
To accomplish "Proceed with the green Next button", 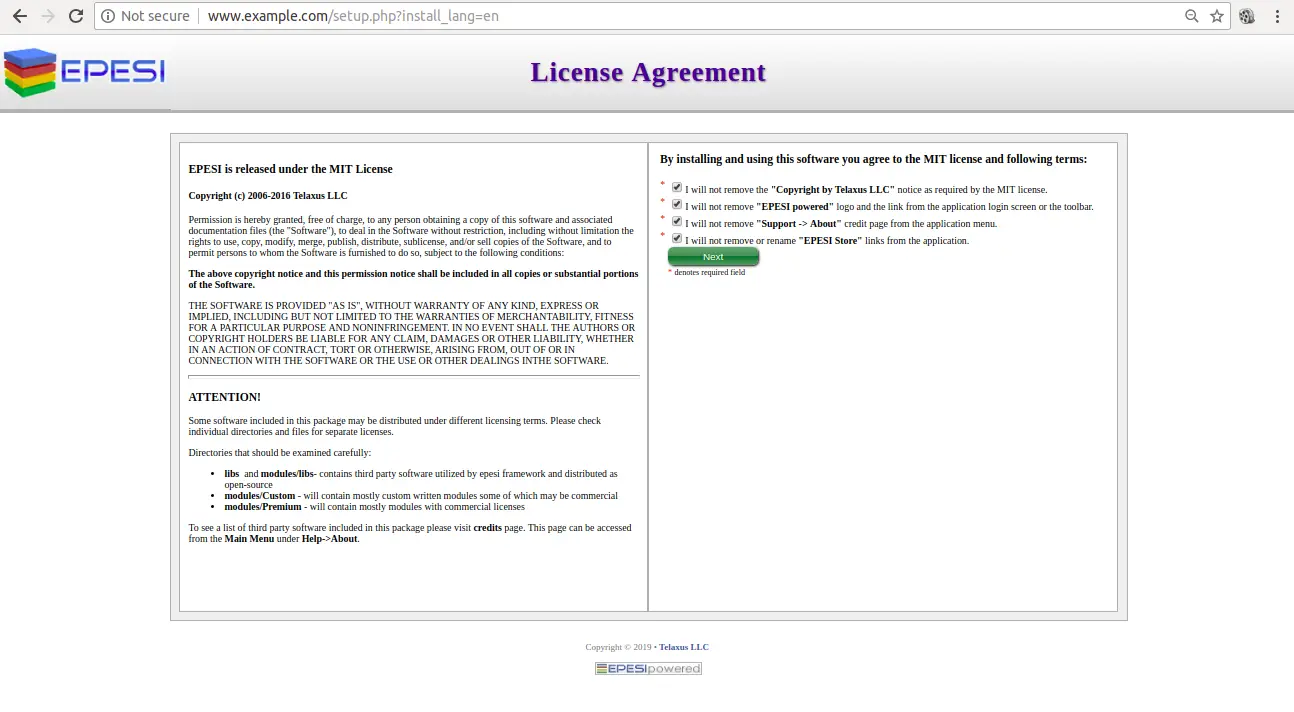I will pos(713,257).
